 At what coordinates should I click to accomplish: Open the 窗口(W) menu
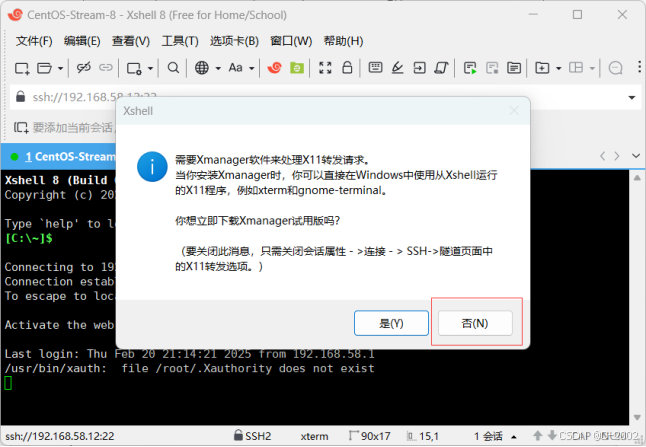[x=291, y=41]
